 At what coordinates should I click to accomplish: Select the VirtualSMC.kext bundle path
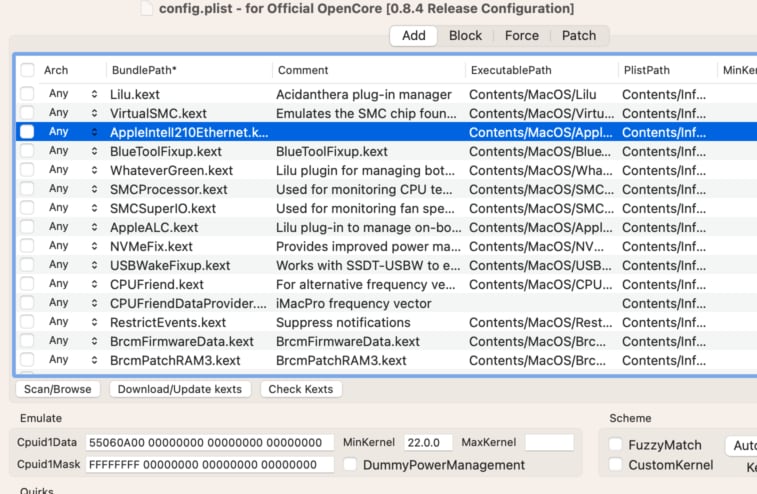pos(158,113)
